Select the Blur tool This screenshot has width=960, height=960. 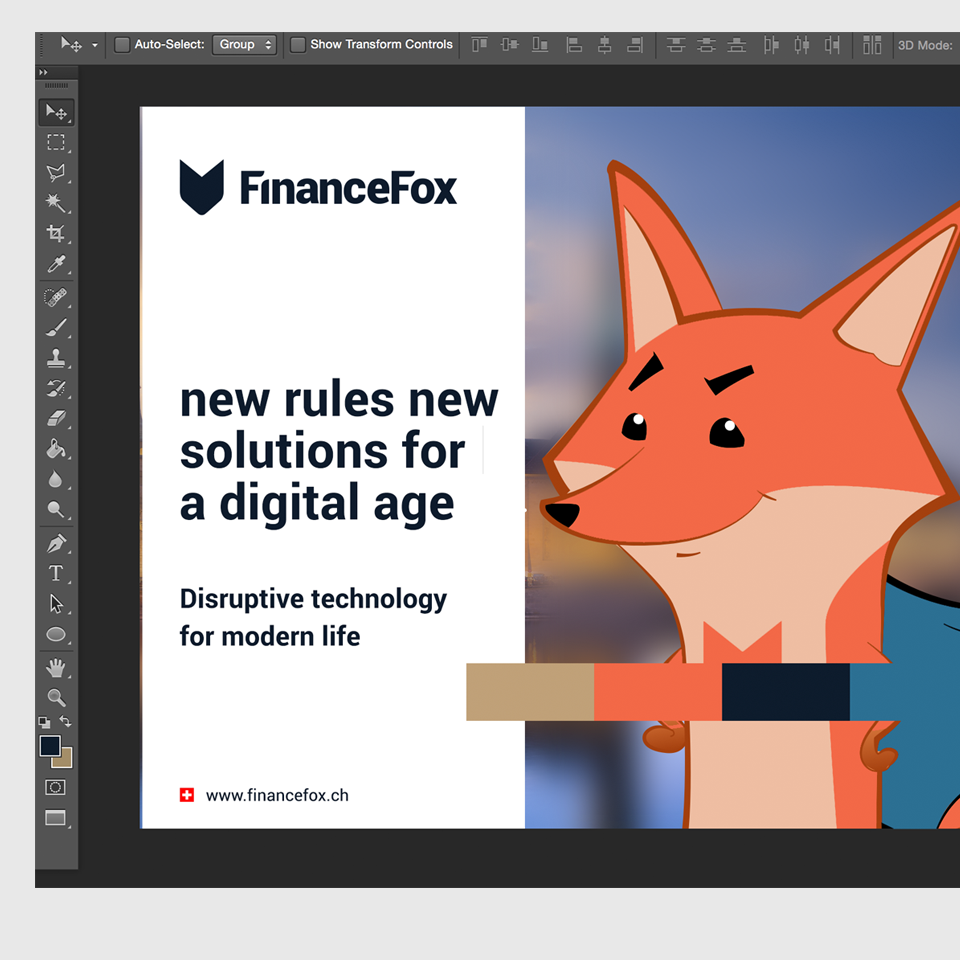56,479
